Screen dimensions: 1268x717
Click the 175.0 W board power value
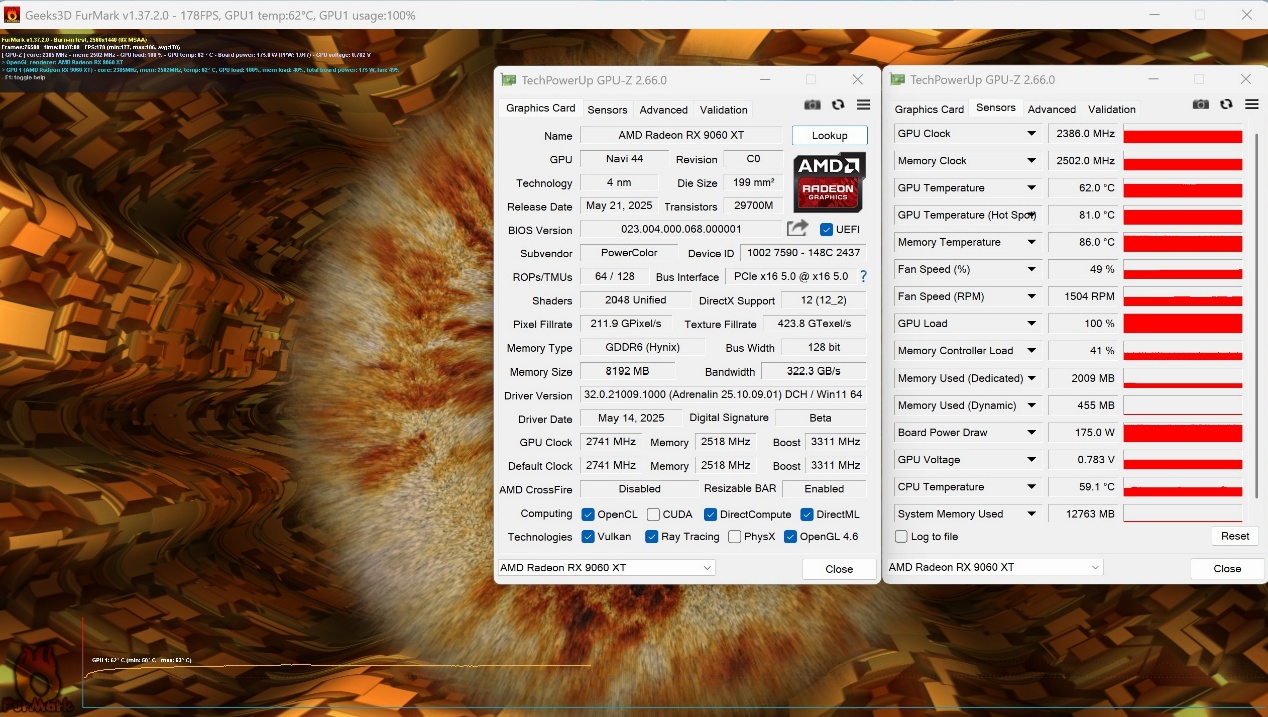pyautogui.click(x=1083, y=433)
